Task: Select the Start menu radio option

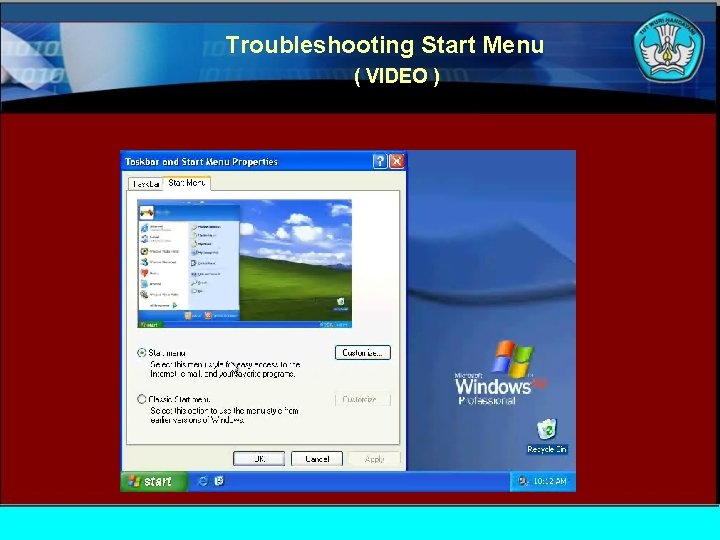Action: click(141, 353)
